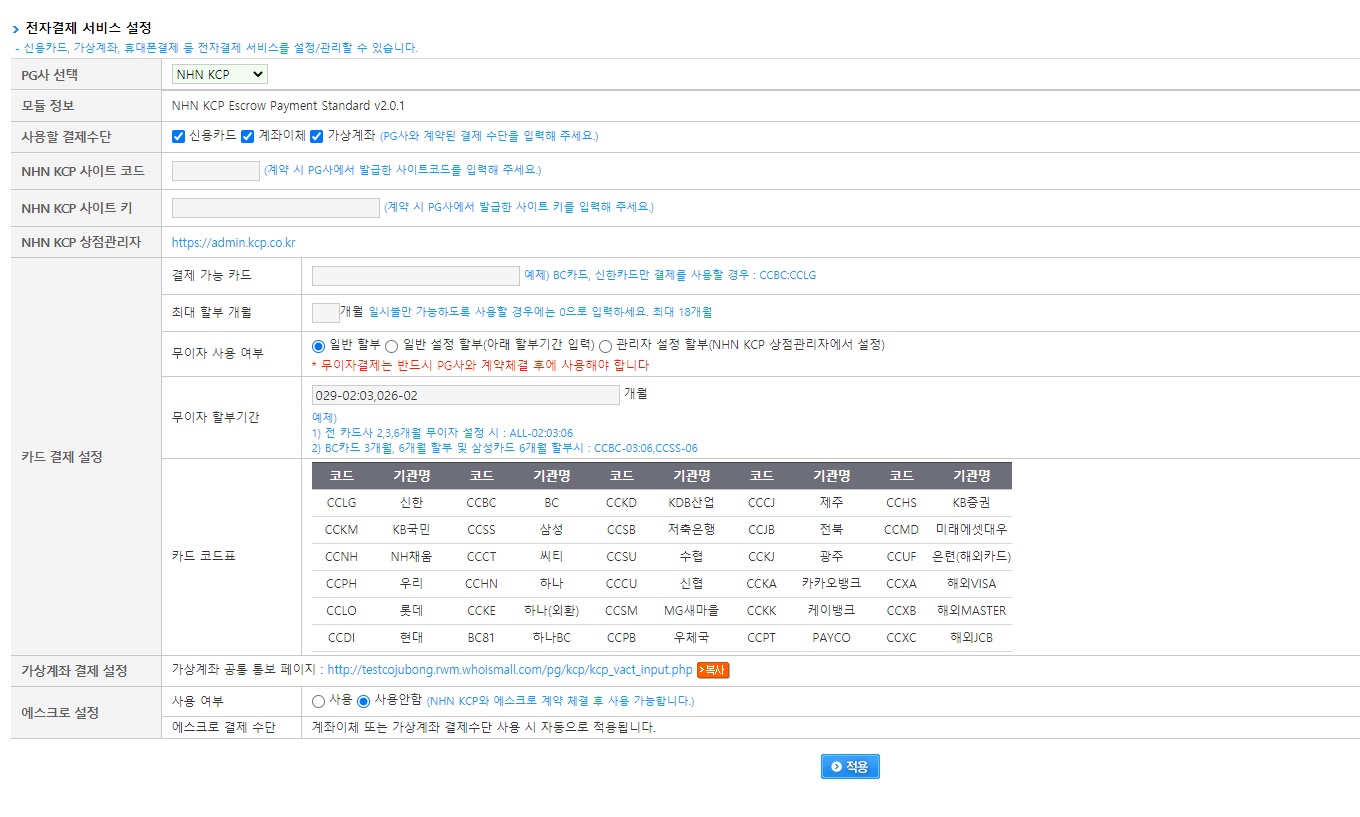Click the NHN KCP 사이트 키 input field
Viewport: 1360px width, 817px height.
click(274, 206)
